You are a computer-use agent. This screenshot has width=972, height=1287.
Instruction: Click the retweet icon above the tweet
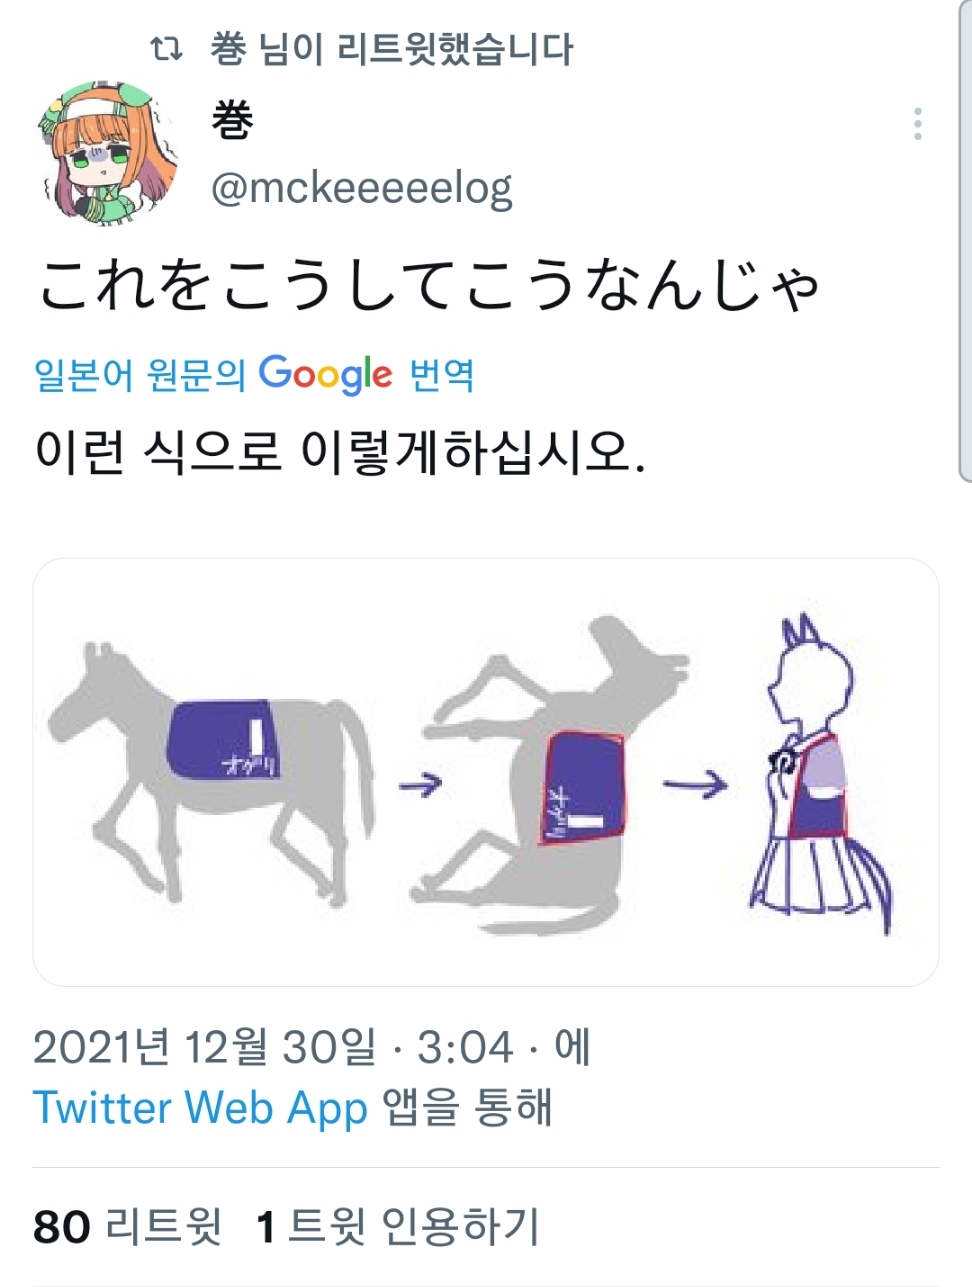pyautogui.click(x=166, y=48)
